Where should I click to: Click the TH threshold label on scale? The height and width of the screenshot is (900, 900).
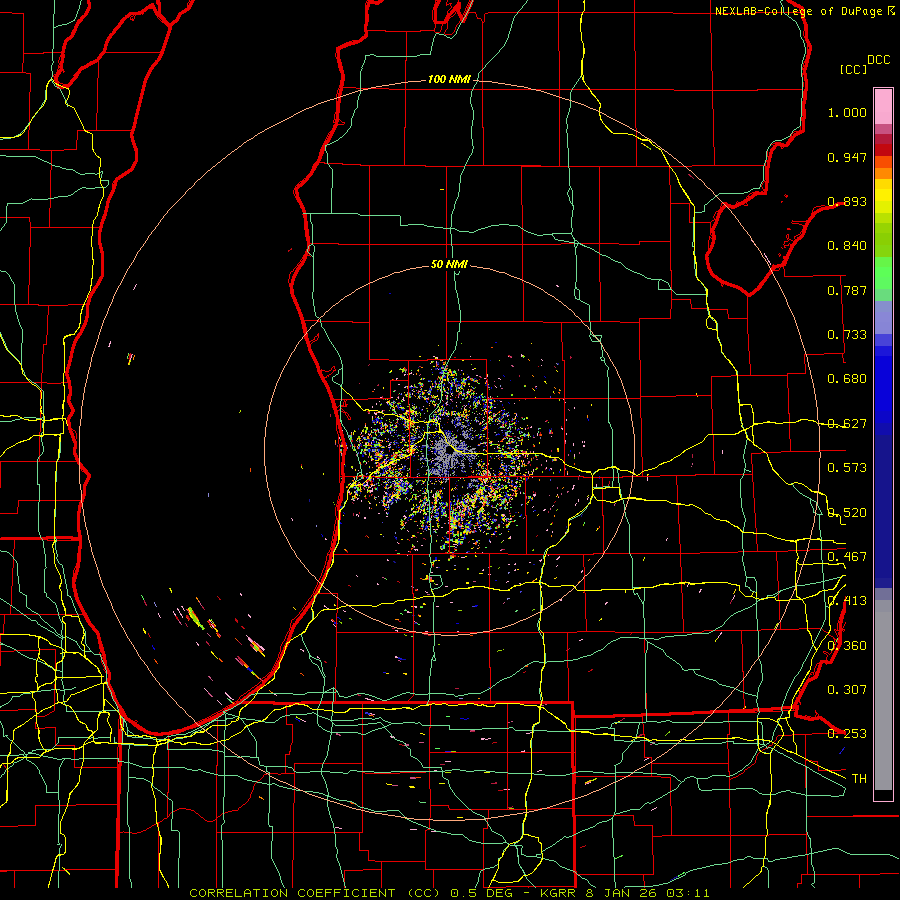point(859,779)
